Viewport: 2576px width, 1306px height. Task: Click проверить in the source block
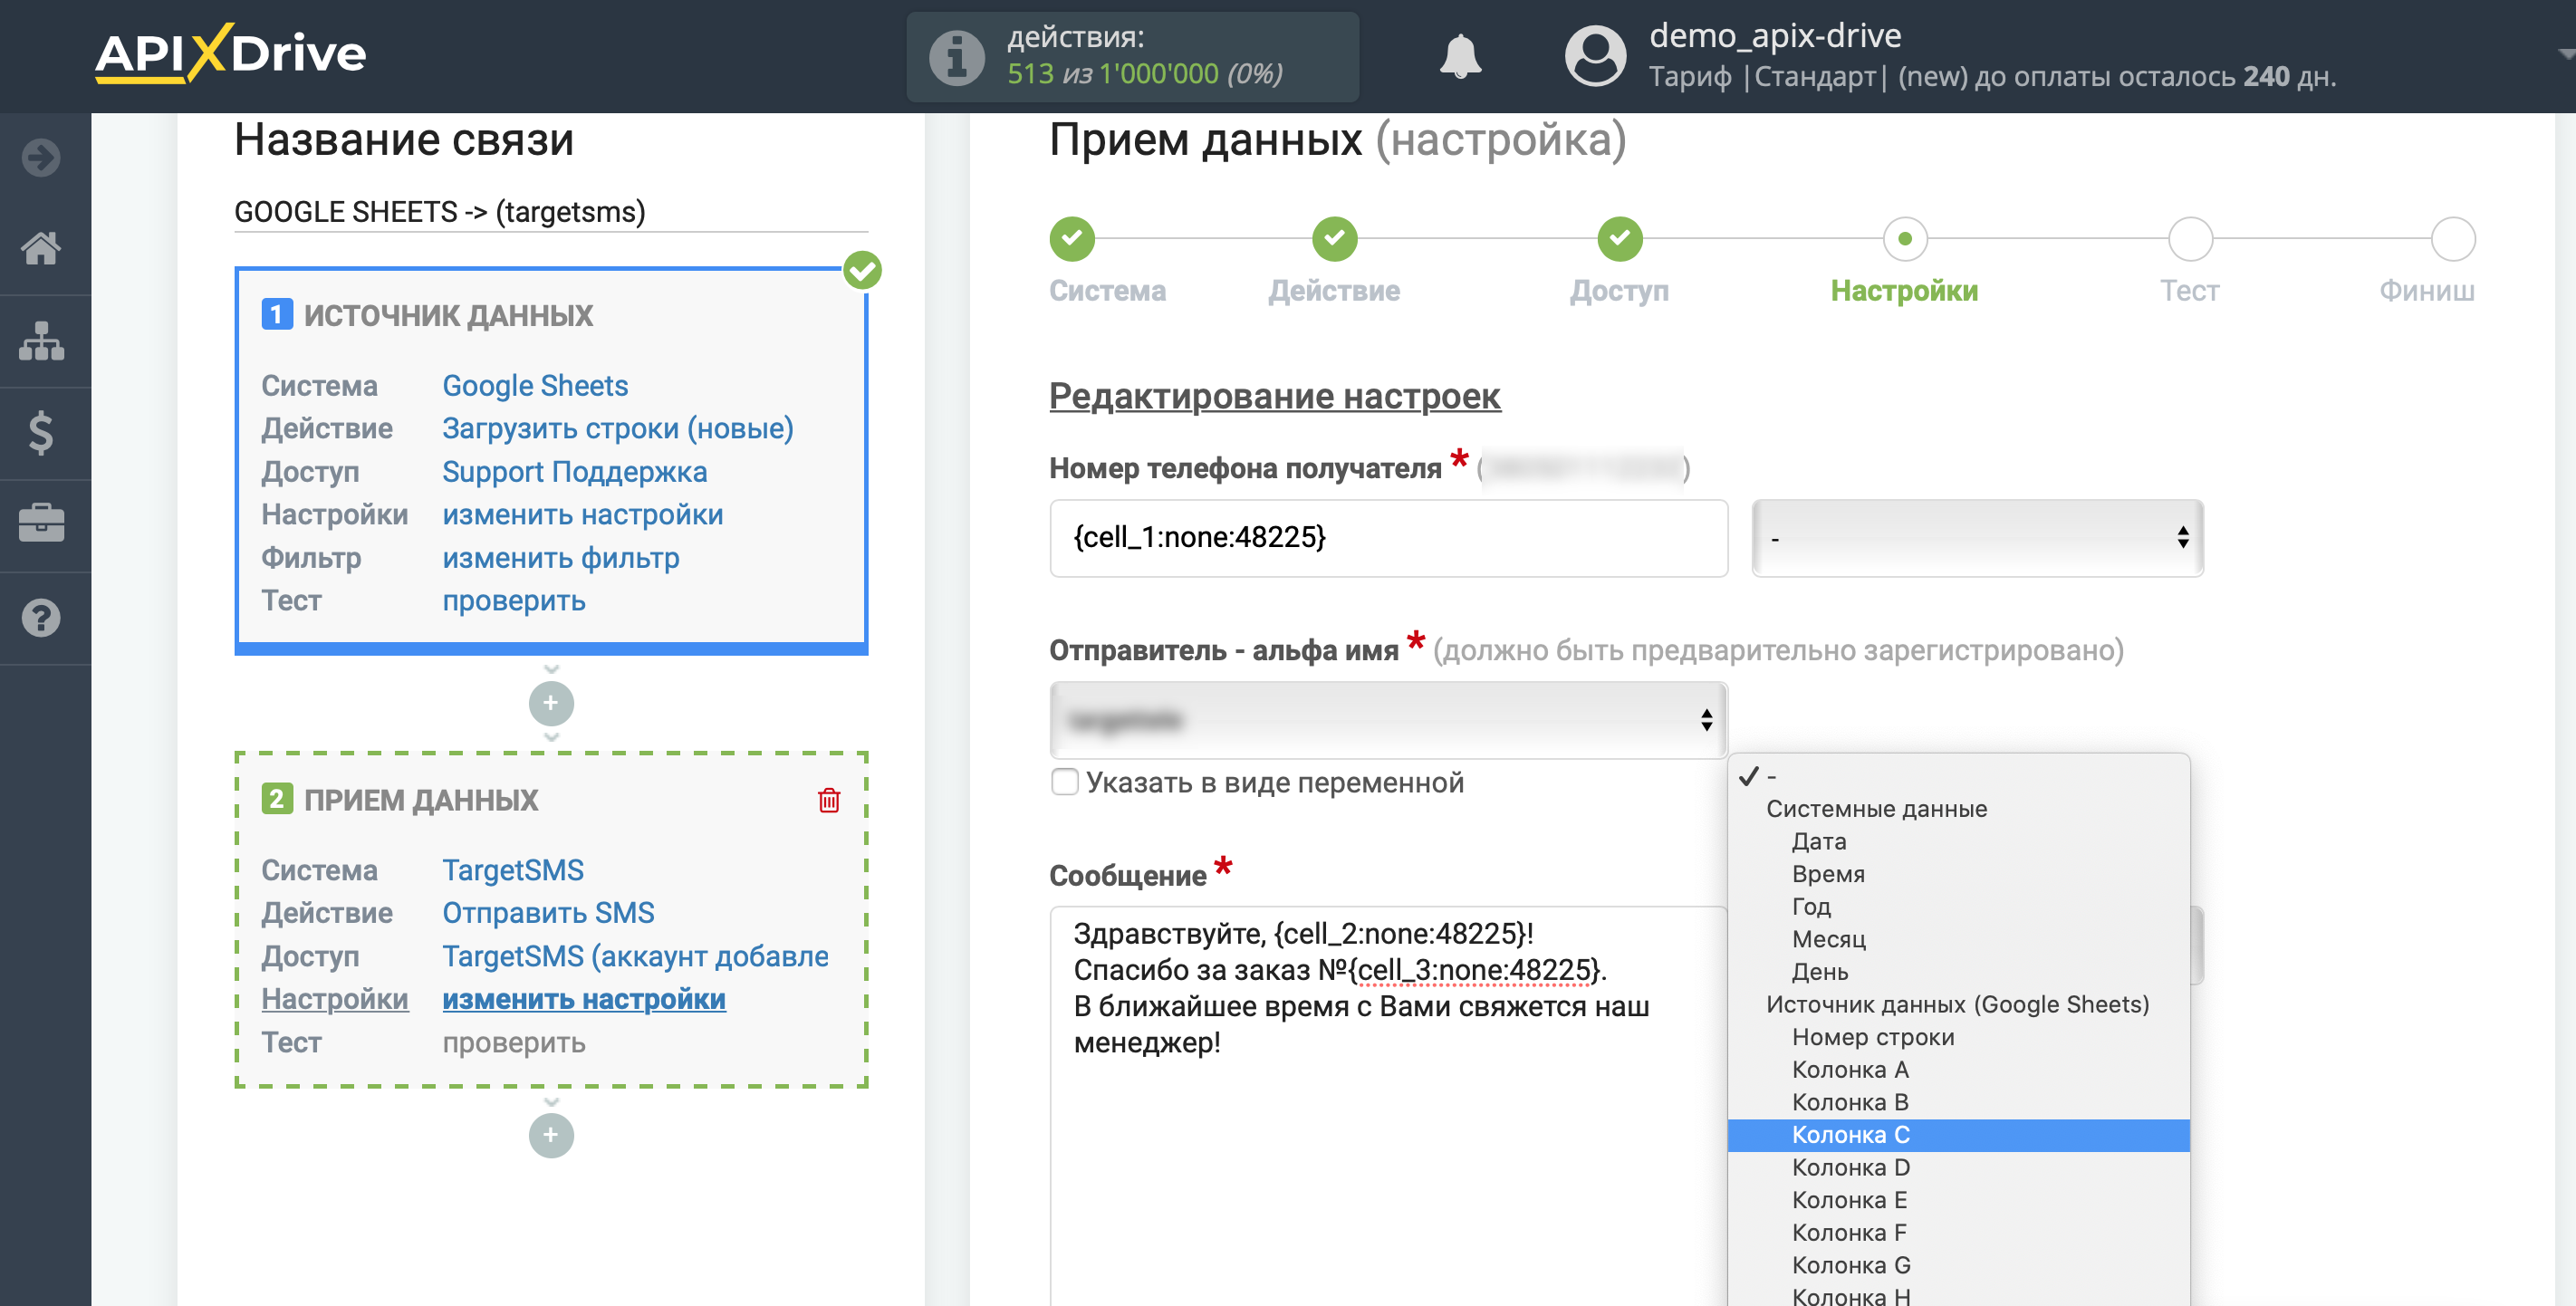tap(514, 601)
